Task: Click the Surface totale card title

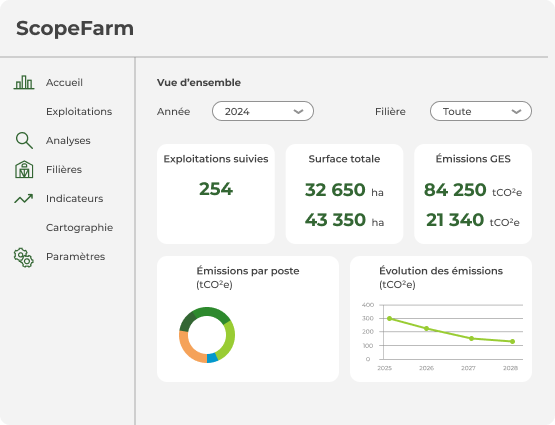Action: click(x=344, y=159)
